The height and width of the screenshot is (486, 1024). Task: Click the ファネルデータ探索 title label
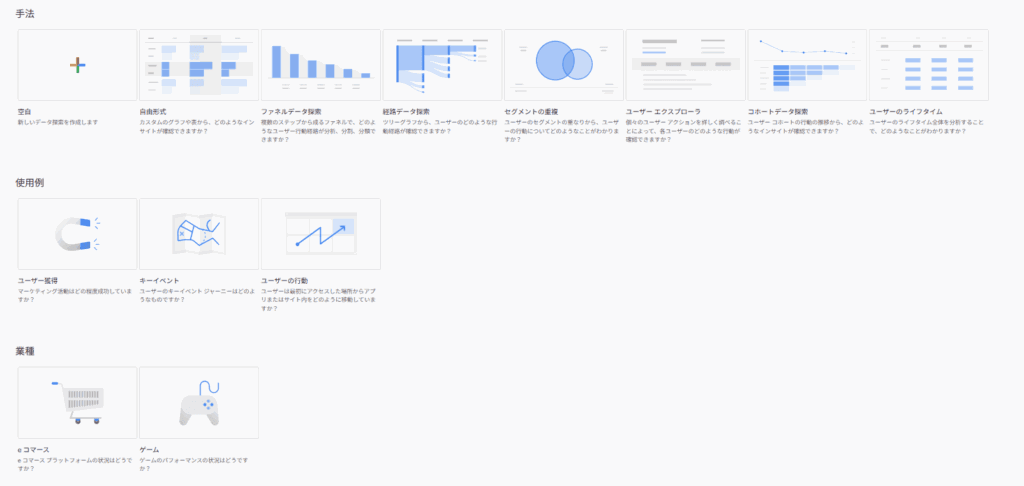[x=291, y=112]
